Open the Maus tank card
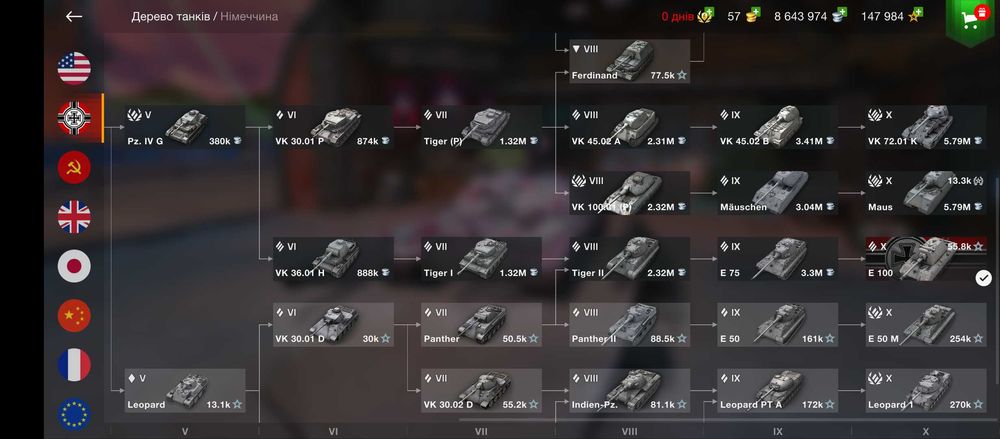 coord(925,193)
